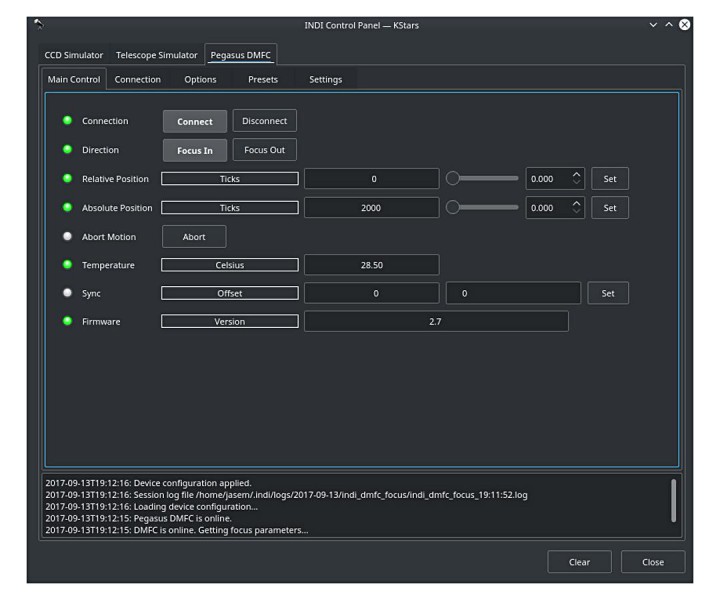Click the Sync status indicator
The image size is (720, 600).
[x=68, y=293]
